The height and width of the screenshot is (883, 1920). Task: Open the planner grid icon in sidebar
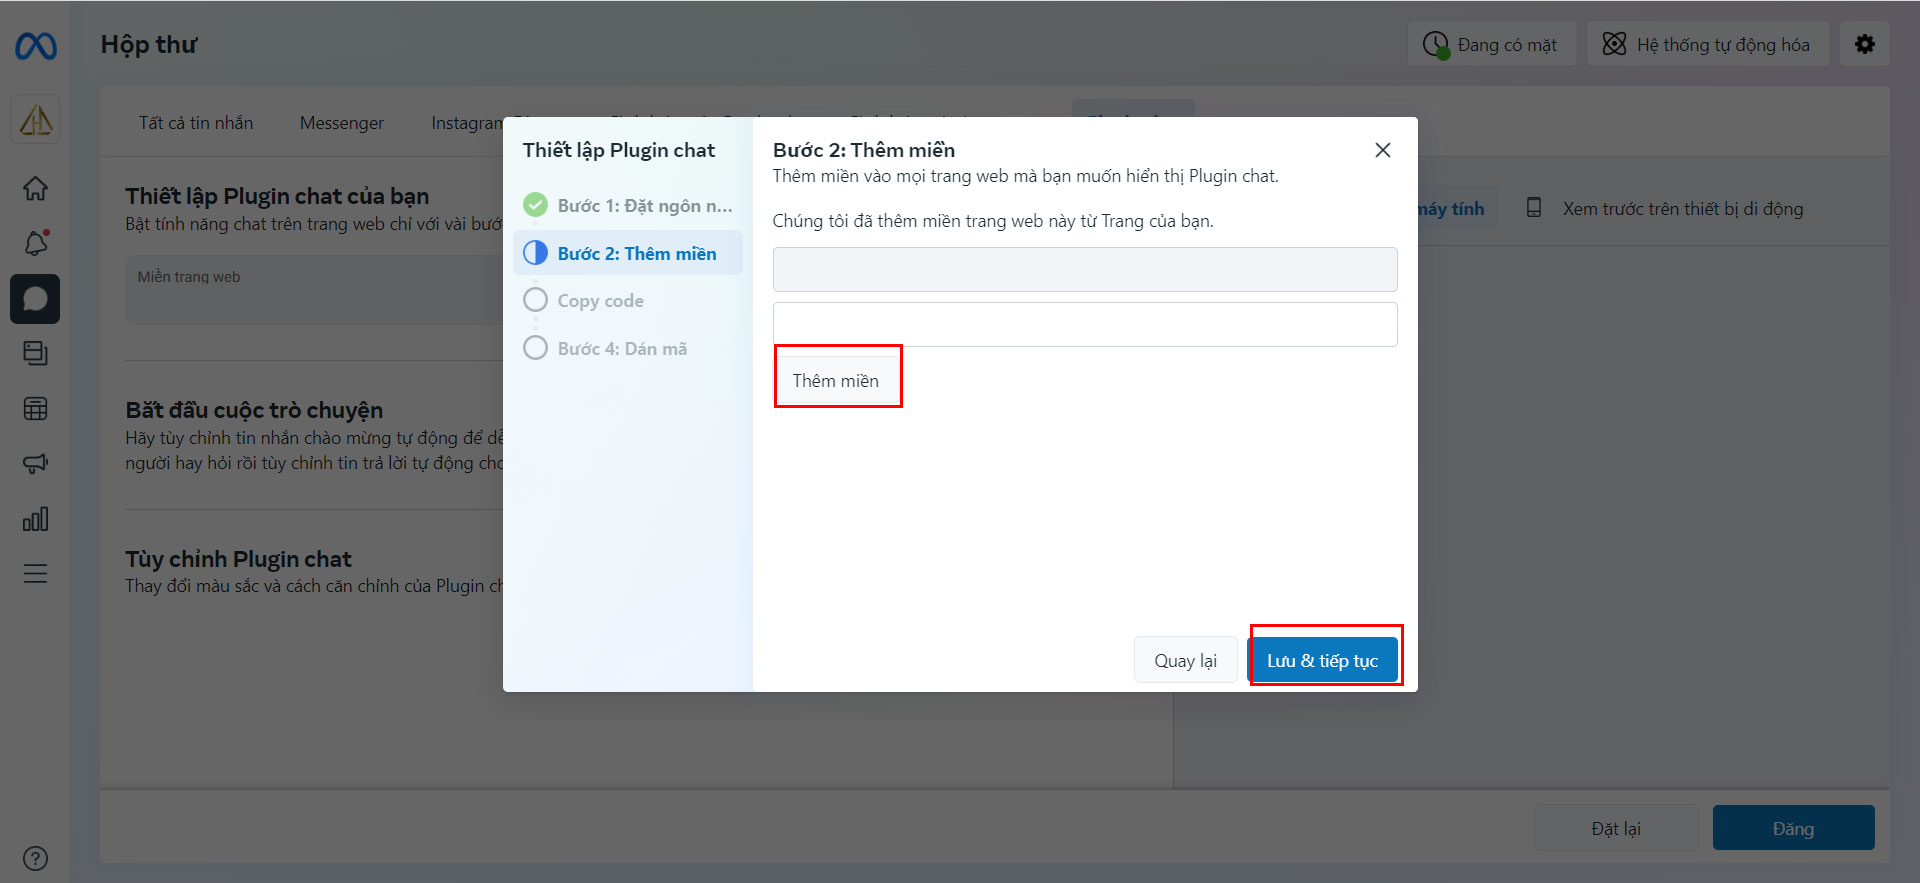[35, 409]
